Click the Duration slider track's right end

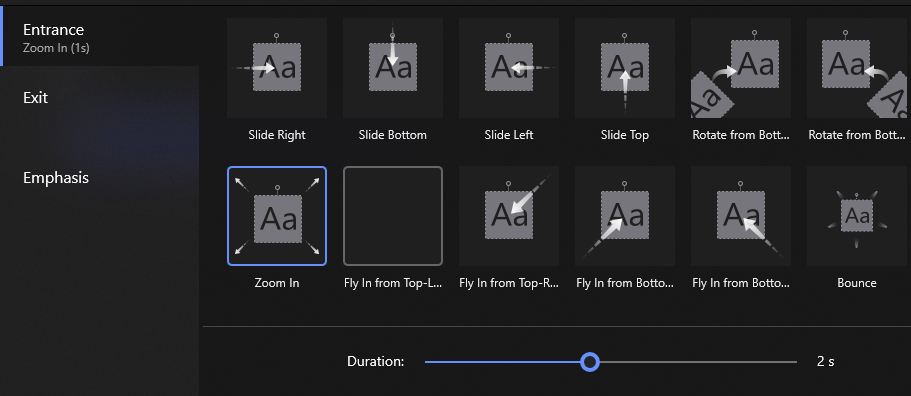click(794, 362)
